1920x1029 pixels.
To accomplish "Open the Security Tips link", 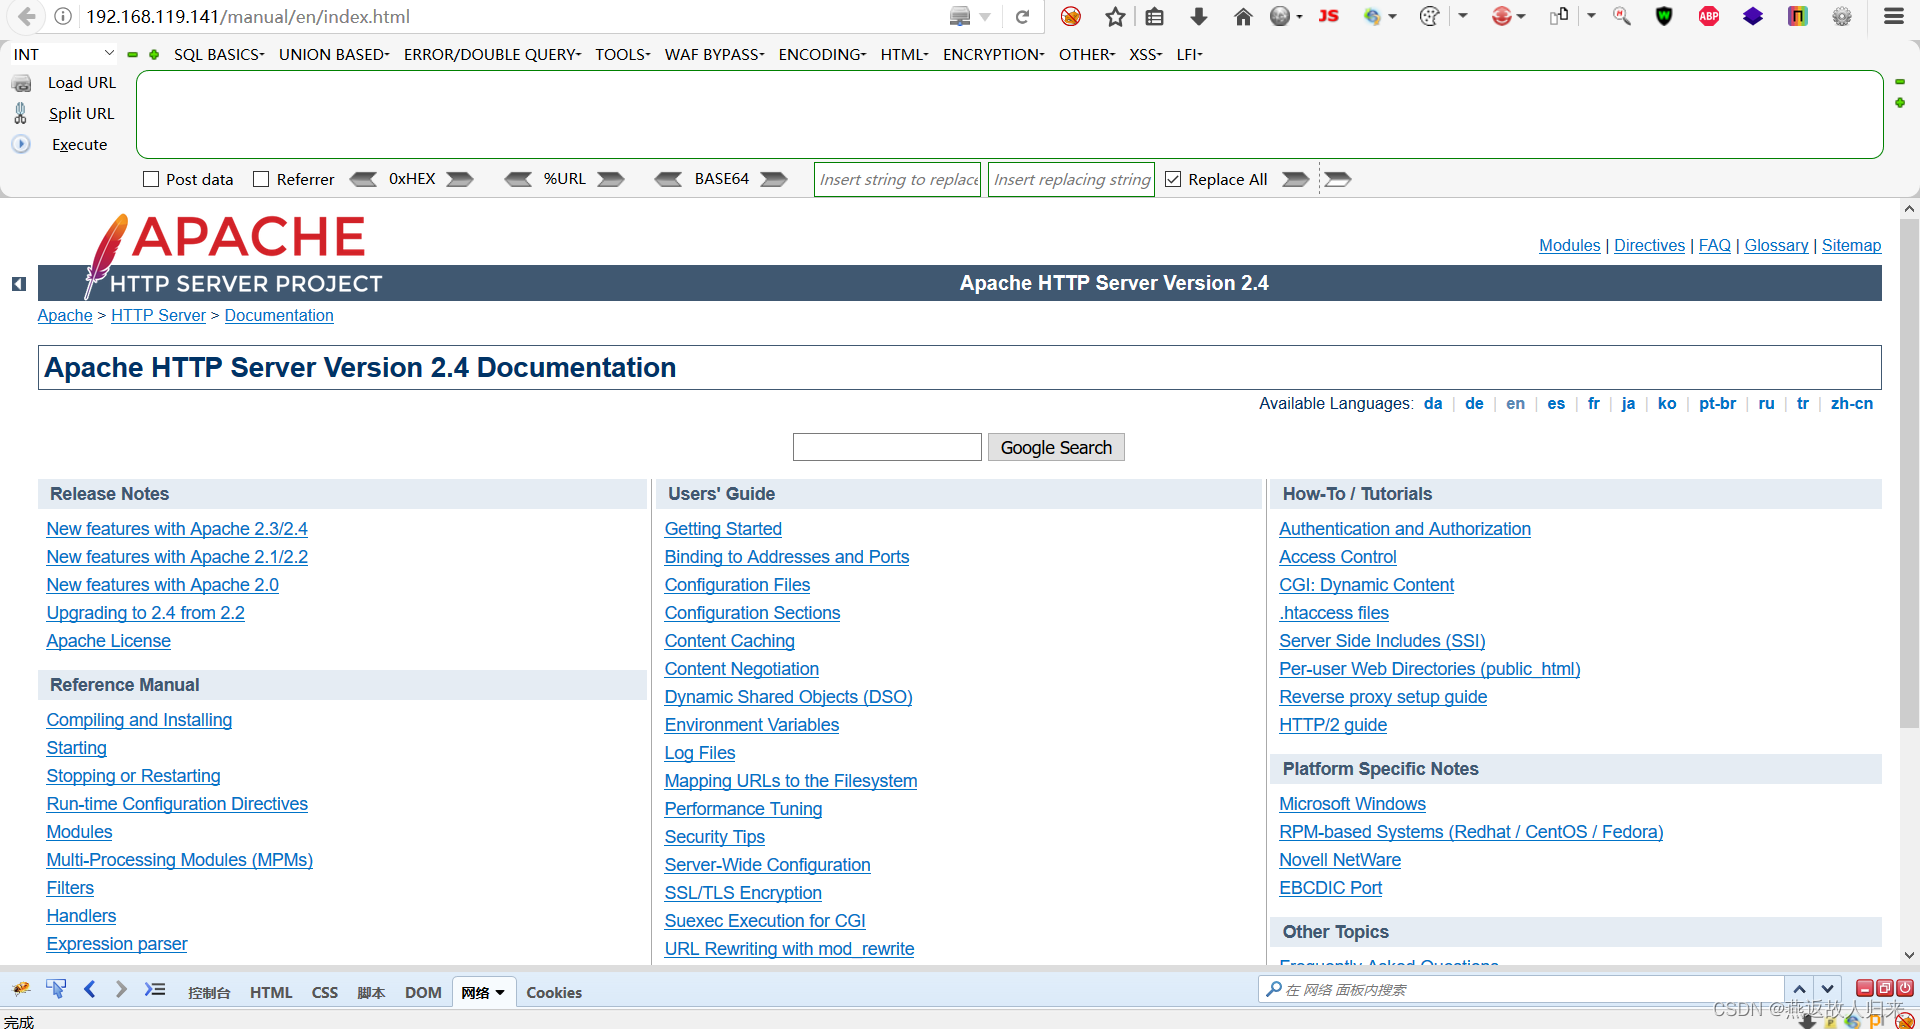I will [714, 837].
